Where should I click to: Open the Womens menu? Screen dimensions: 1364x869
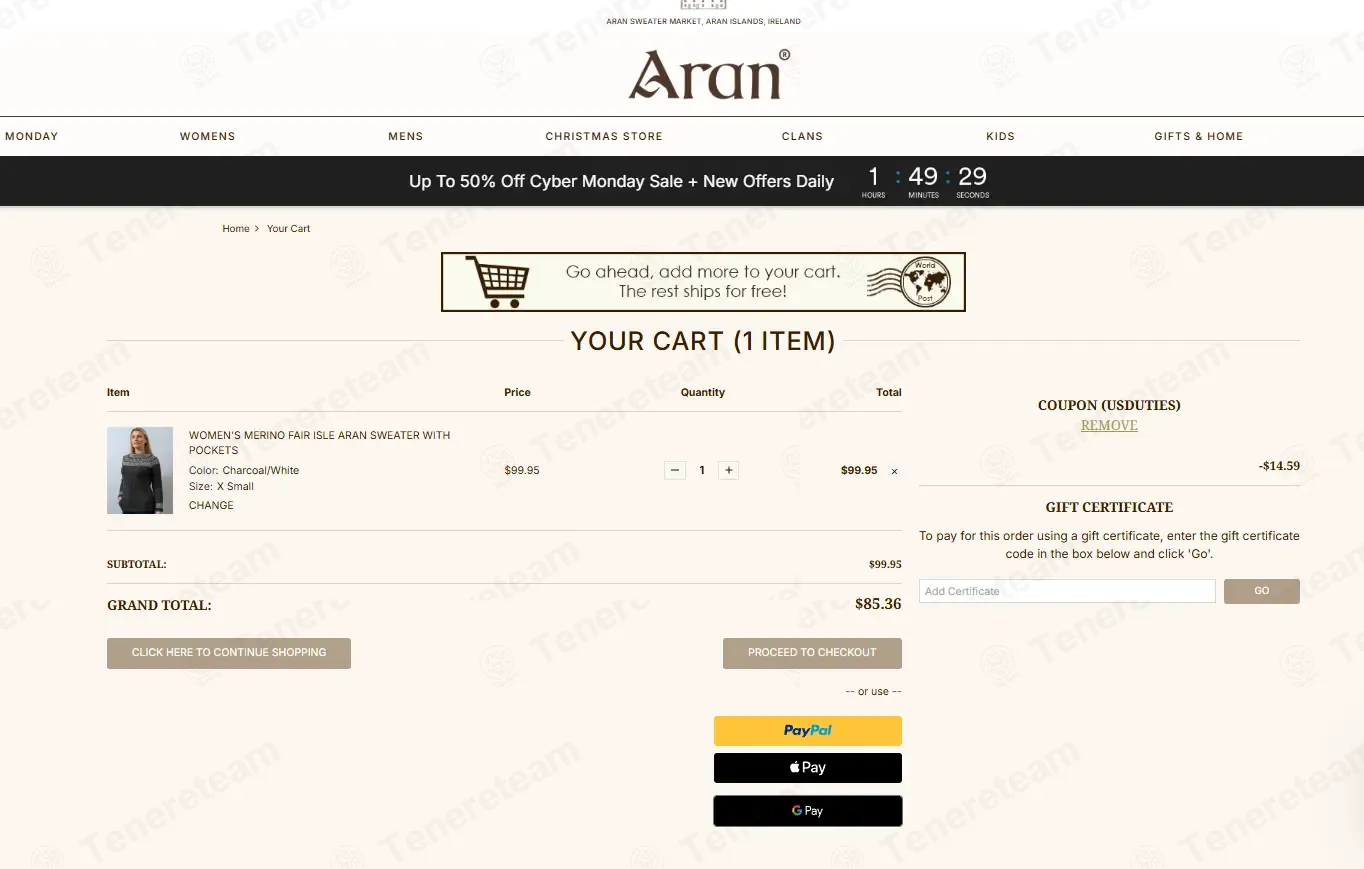point(207,136)
